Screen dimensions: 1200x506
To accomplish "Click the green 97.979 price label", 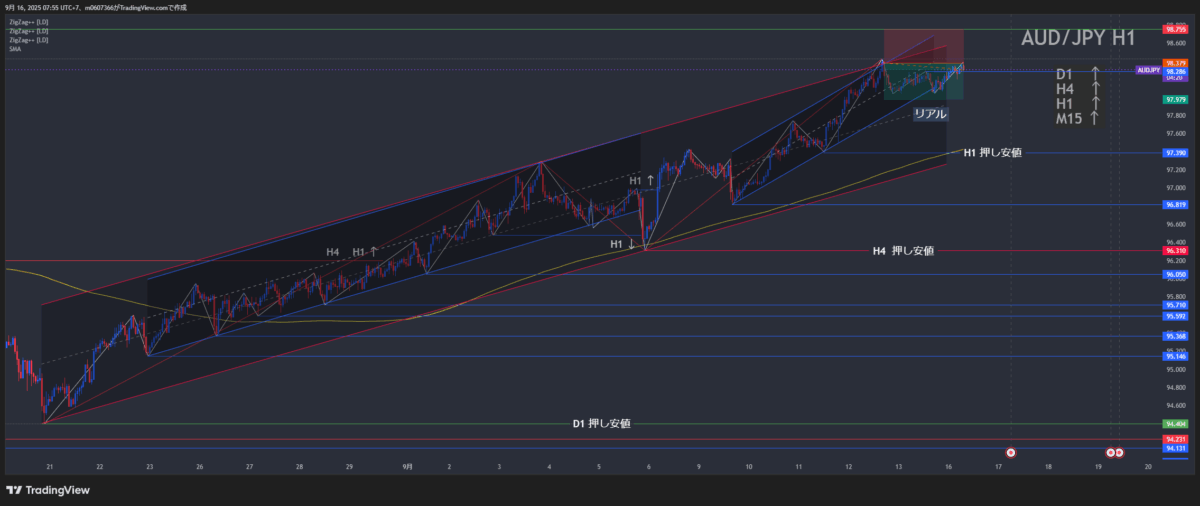I will click(x=1175, y=100).
